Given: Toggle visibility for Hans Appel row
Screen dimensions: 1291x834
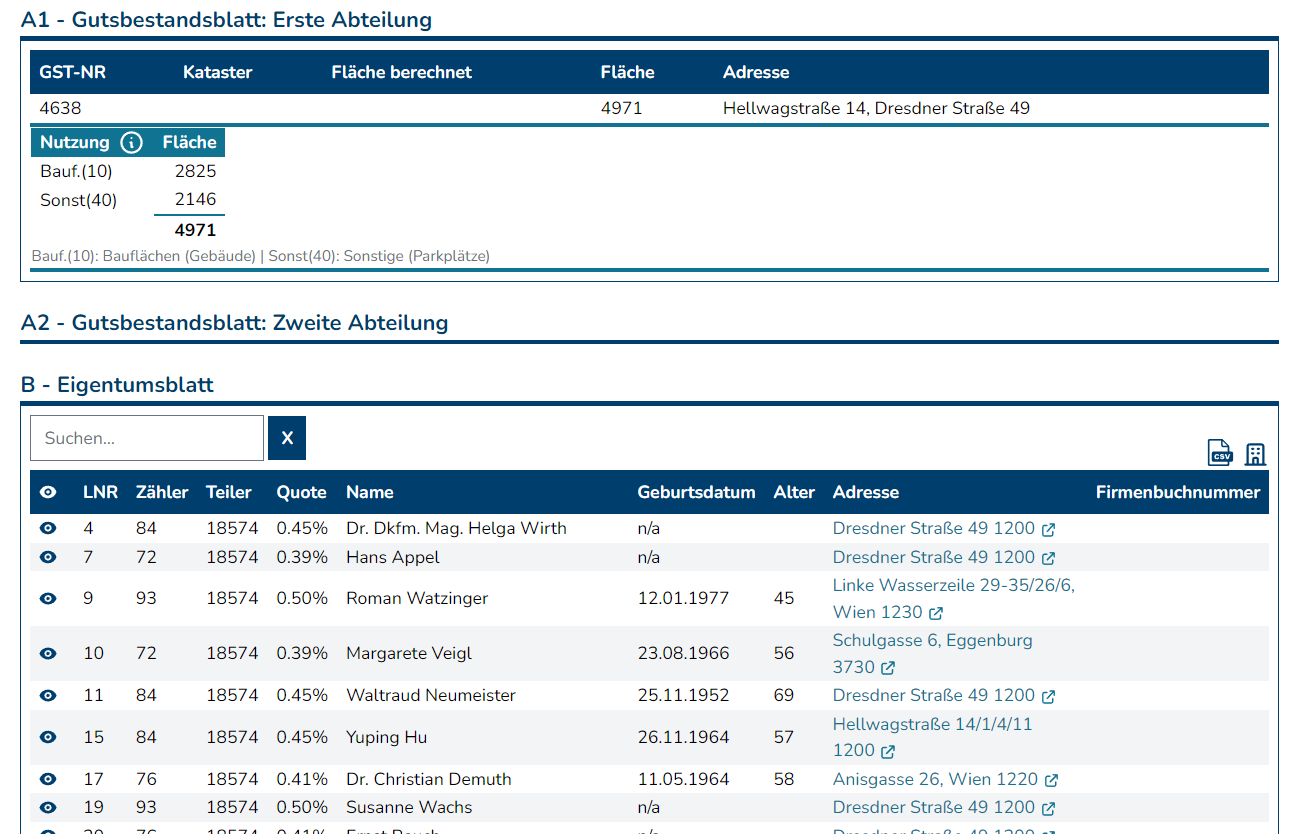Looking at the screenshot, I should tap(48, 557).
